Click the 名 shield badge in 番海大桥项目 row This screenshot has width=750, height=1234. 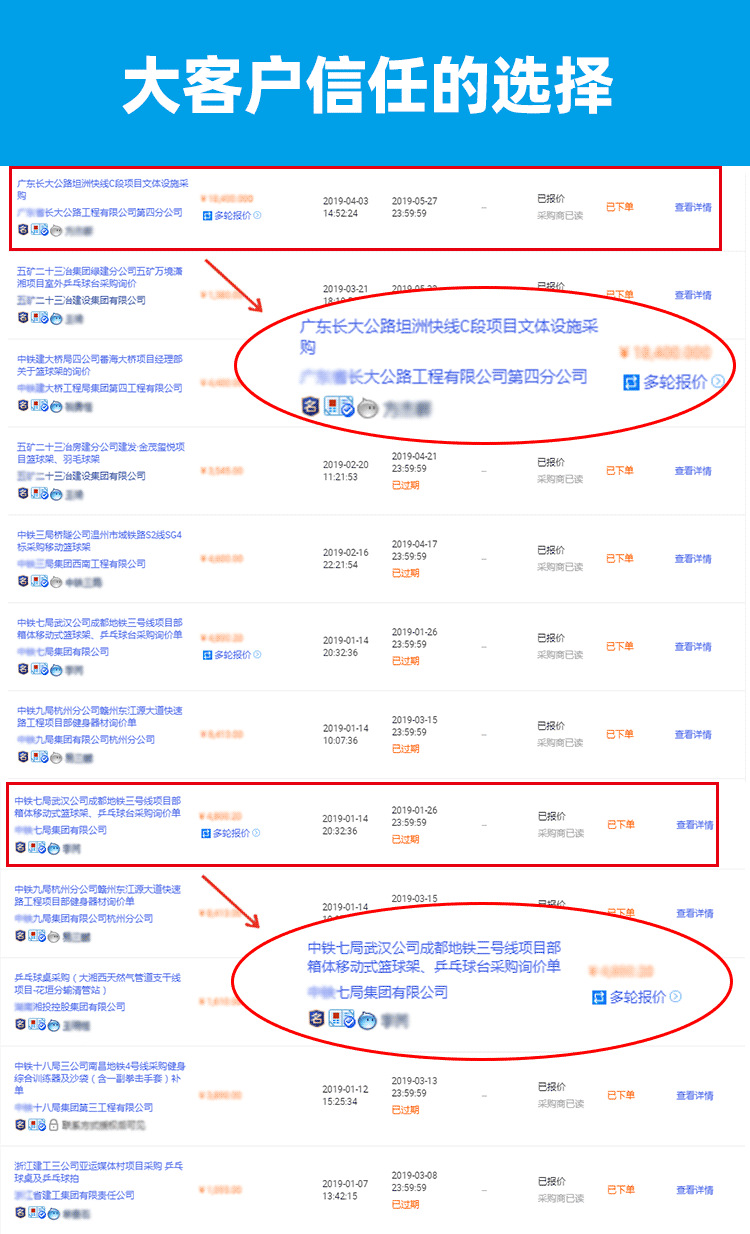coord(23,406)
